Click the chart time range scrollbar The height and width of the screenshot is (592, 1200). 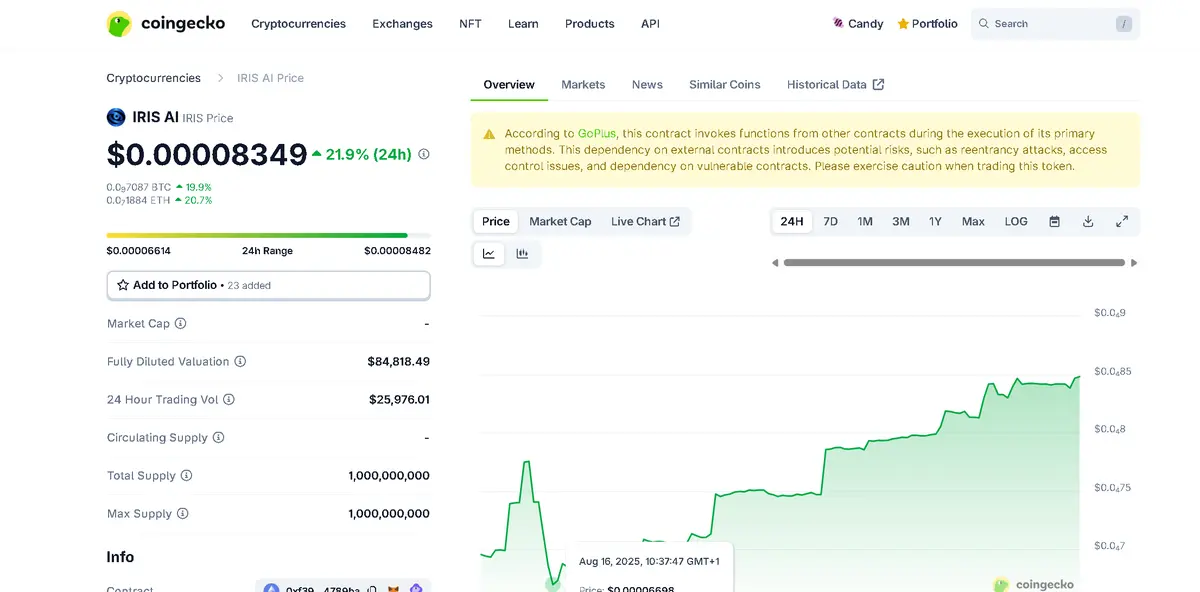pyautogui.click(x=954, y=263)
